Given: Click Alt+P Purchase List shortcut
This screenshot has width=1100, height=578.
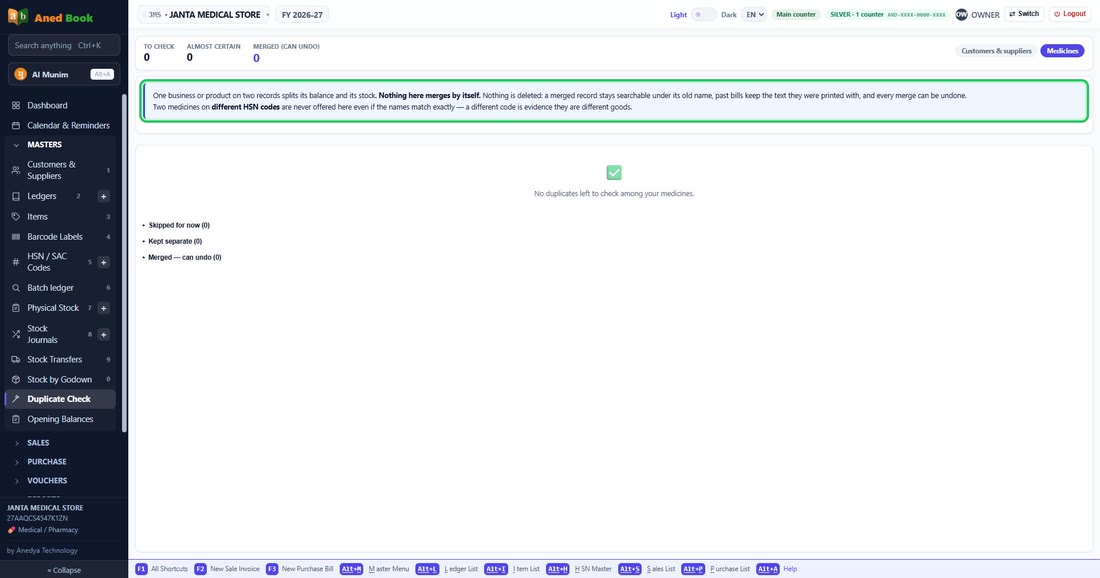Looking at the screenshot, I should (x=716, y=569).
